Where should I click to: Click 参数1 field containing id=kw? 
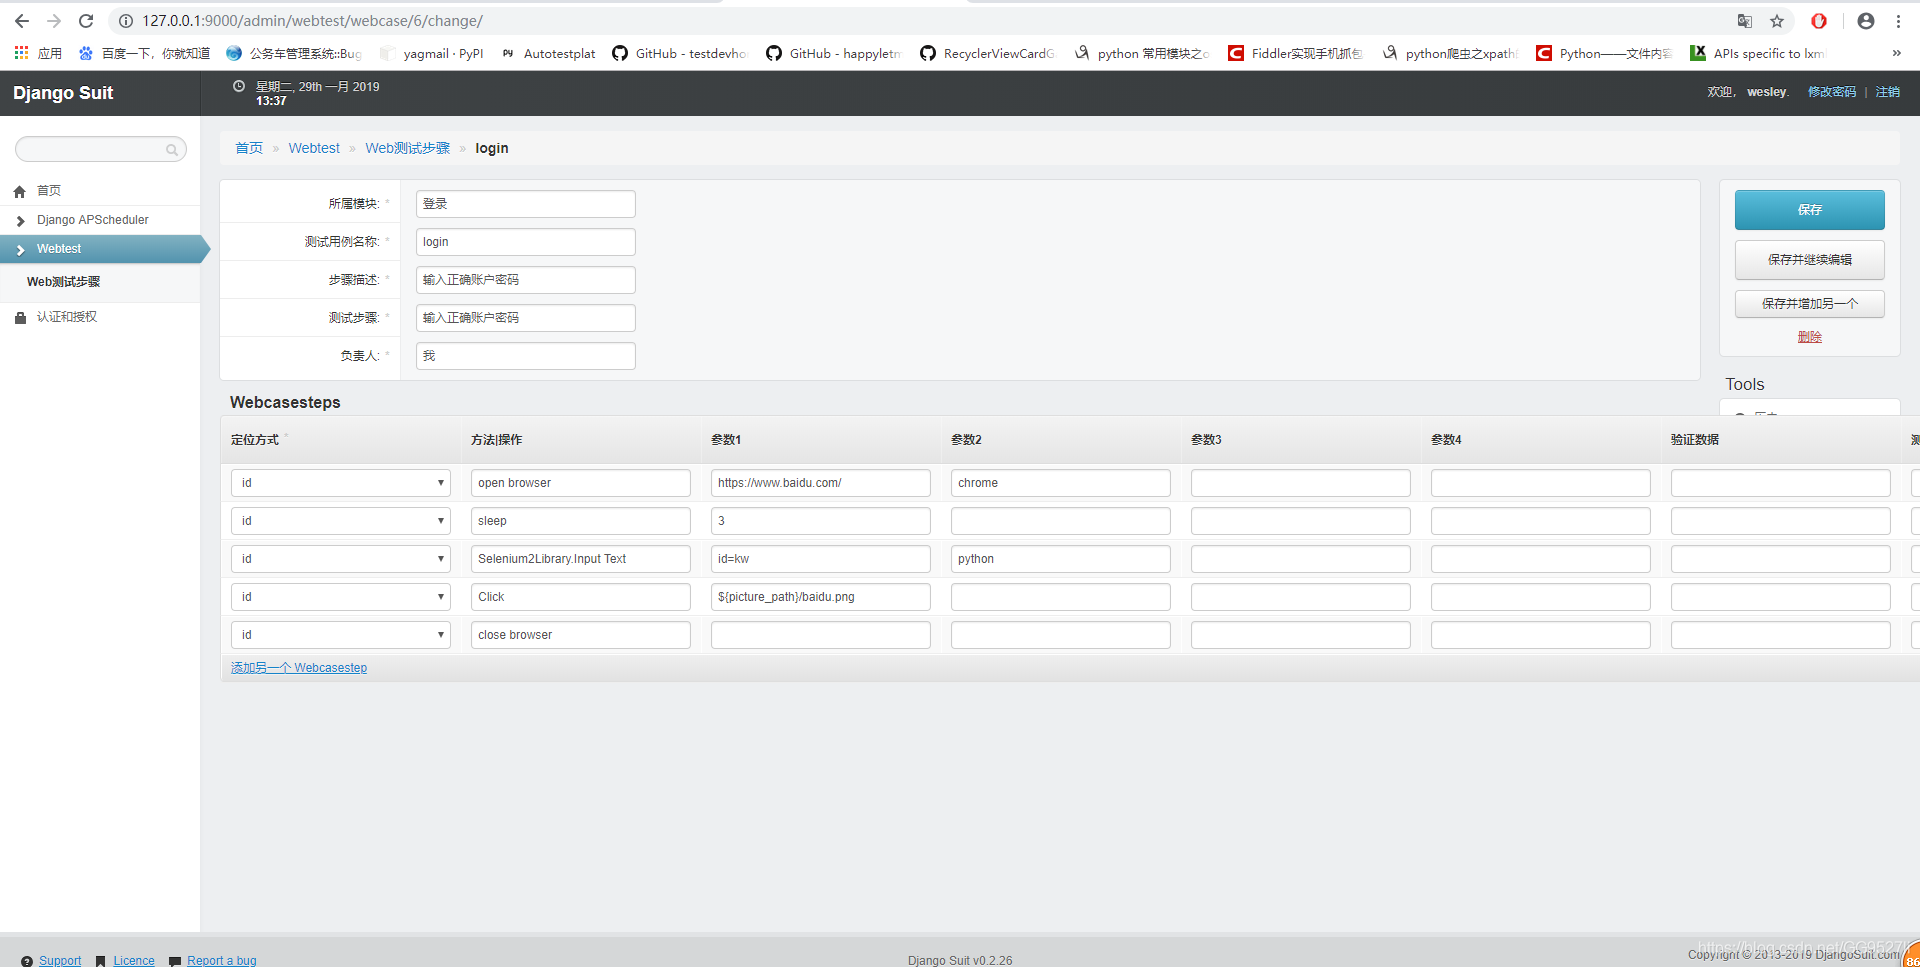coord(821,559)
